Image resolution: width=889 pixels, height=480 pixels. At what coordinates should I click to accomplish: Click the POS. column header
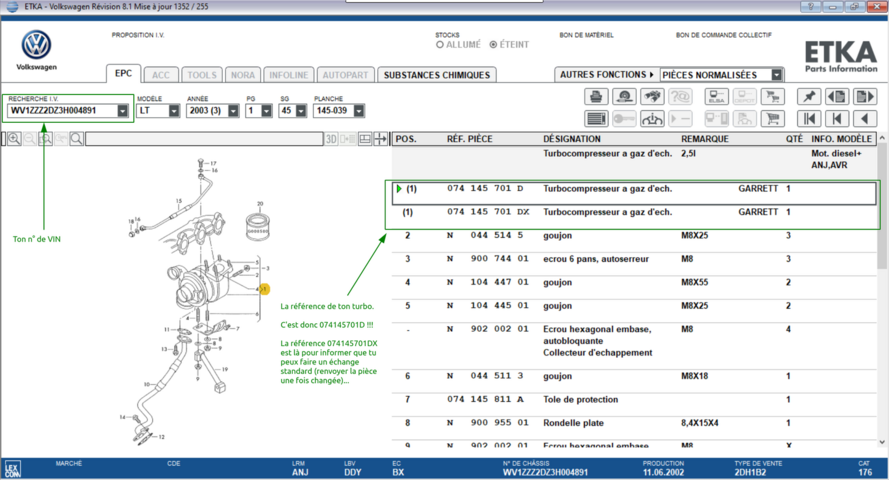[406, 139]
